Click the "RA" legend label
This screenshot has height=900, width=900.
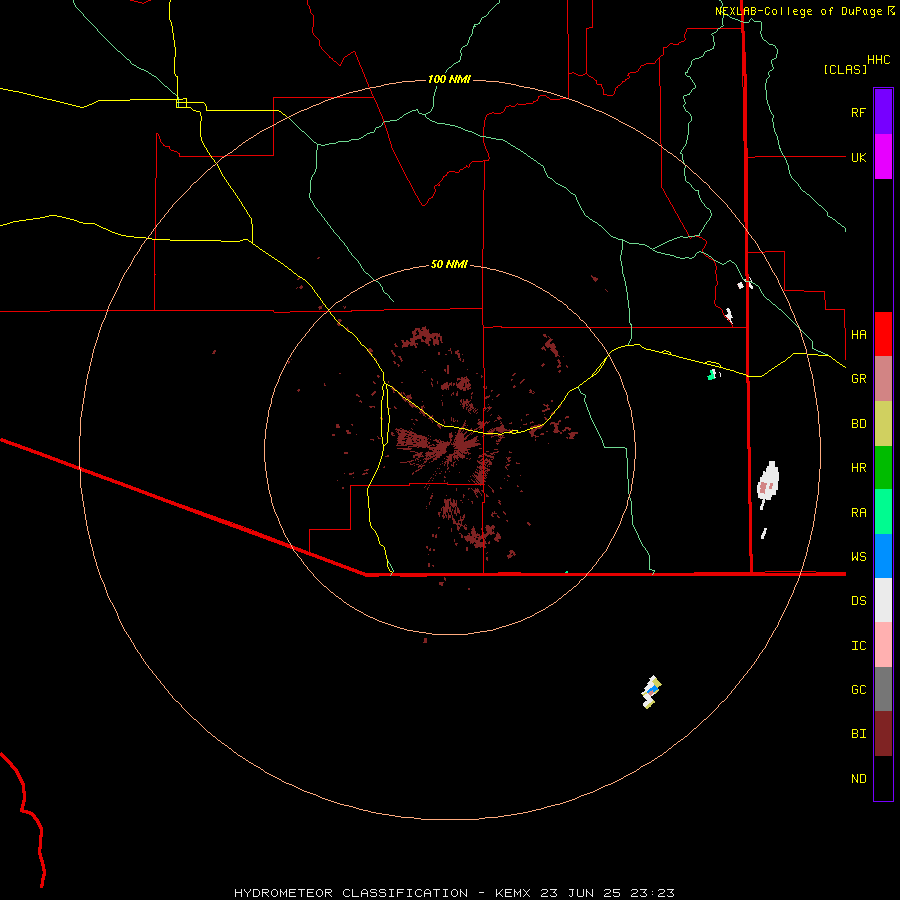point(858,513)
